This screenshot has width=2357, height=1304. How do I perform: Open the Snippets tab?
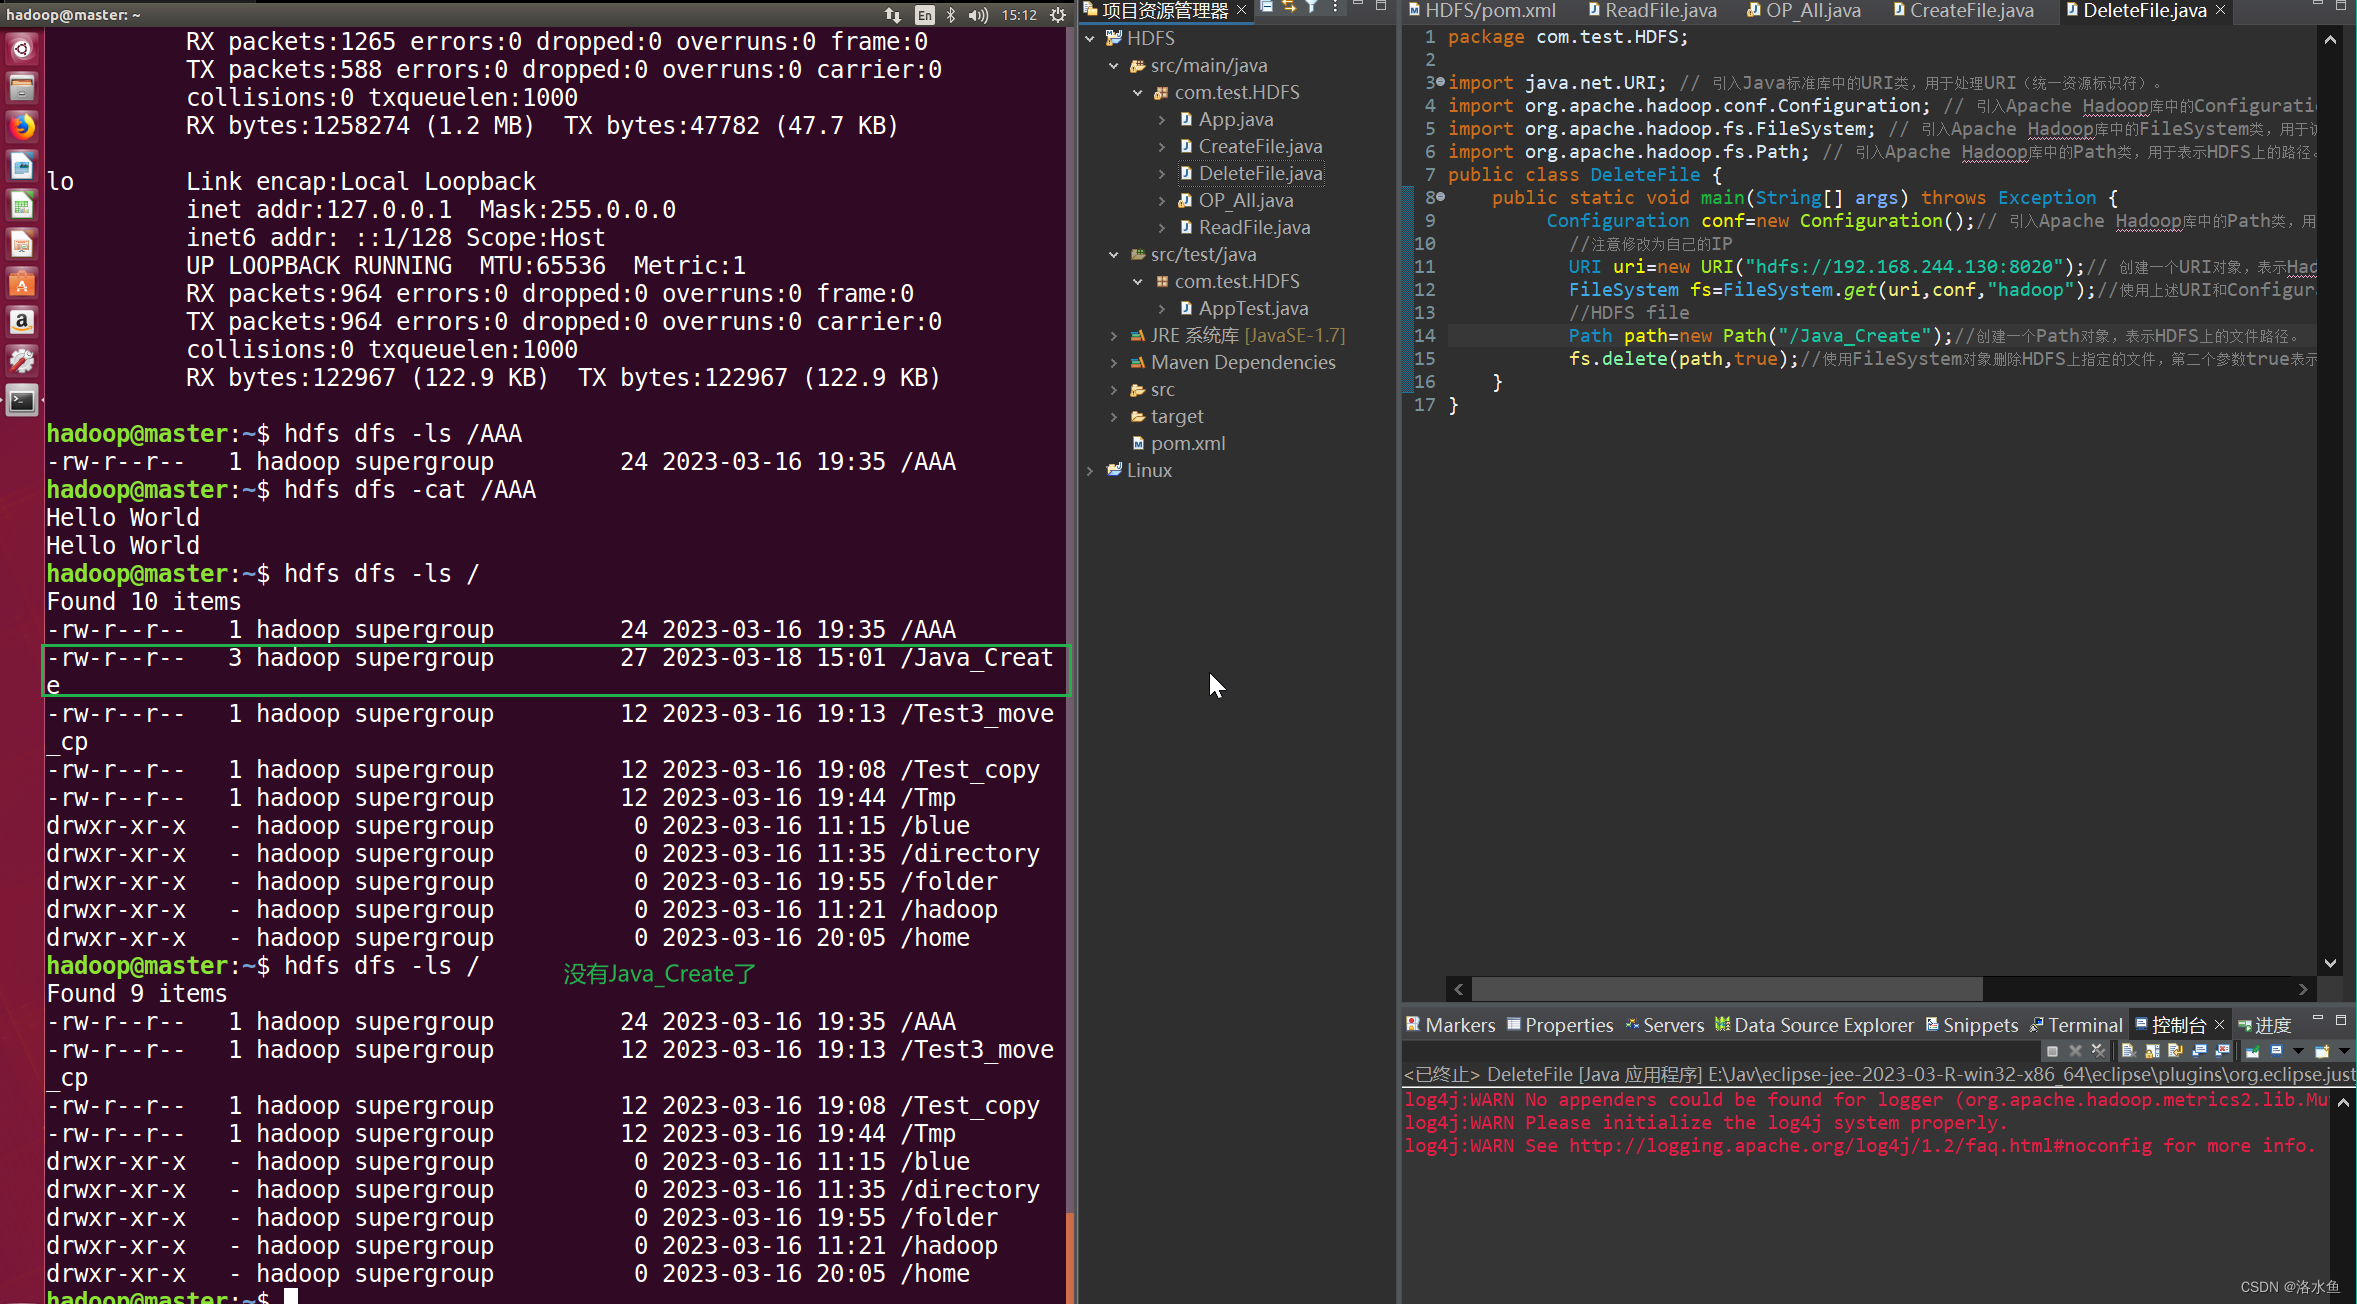point(1972,1025)
